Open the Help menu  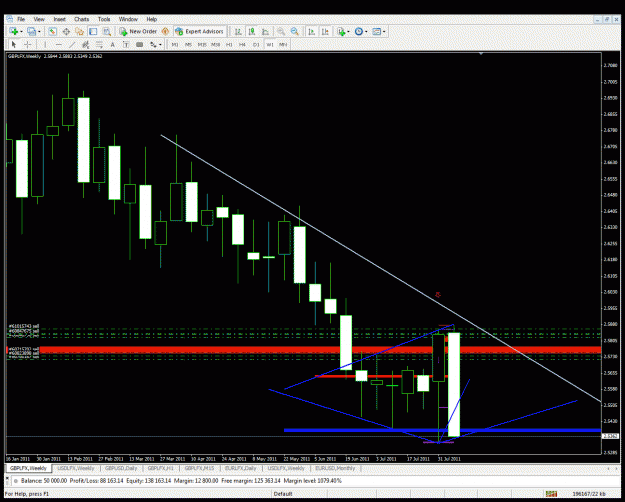click(x=151, y=19)
